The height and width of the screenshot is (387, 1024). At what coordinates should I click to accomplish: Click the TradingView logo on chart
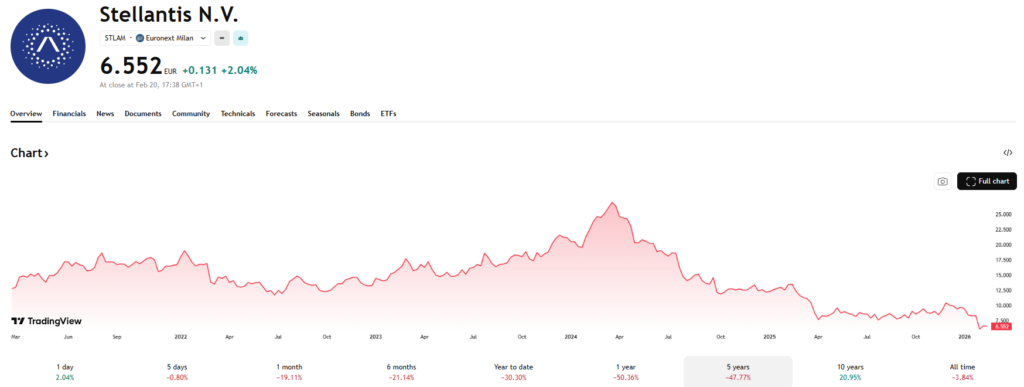(46, 321)
